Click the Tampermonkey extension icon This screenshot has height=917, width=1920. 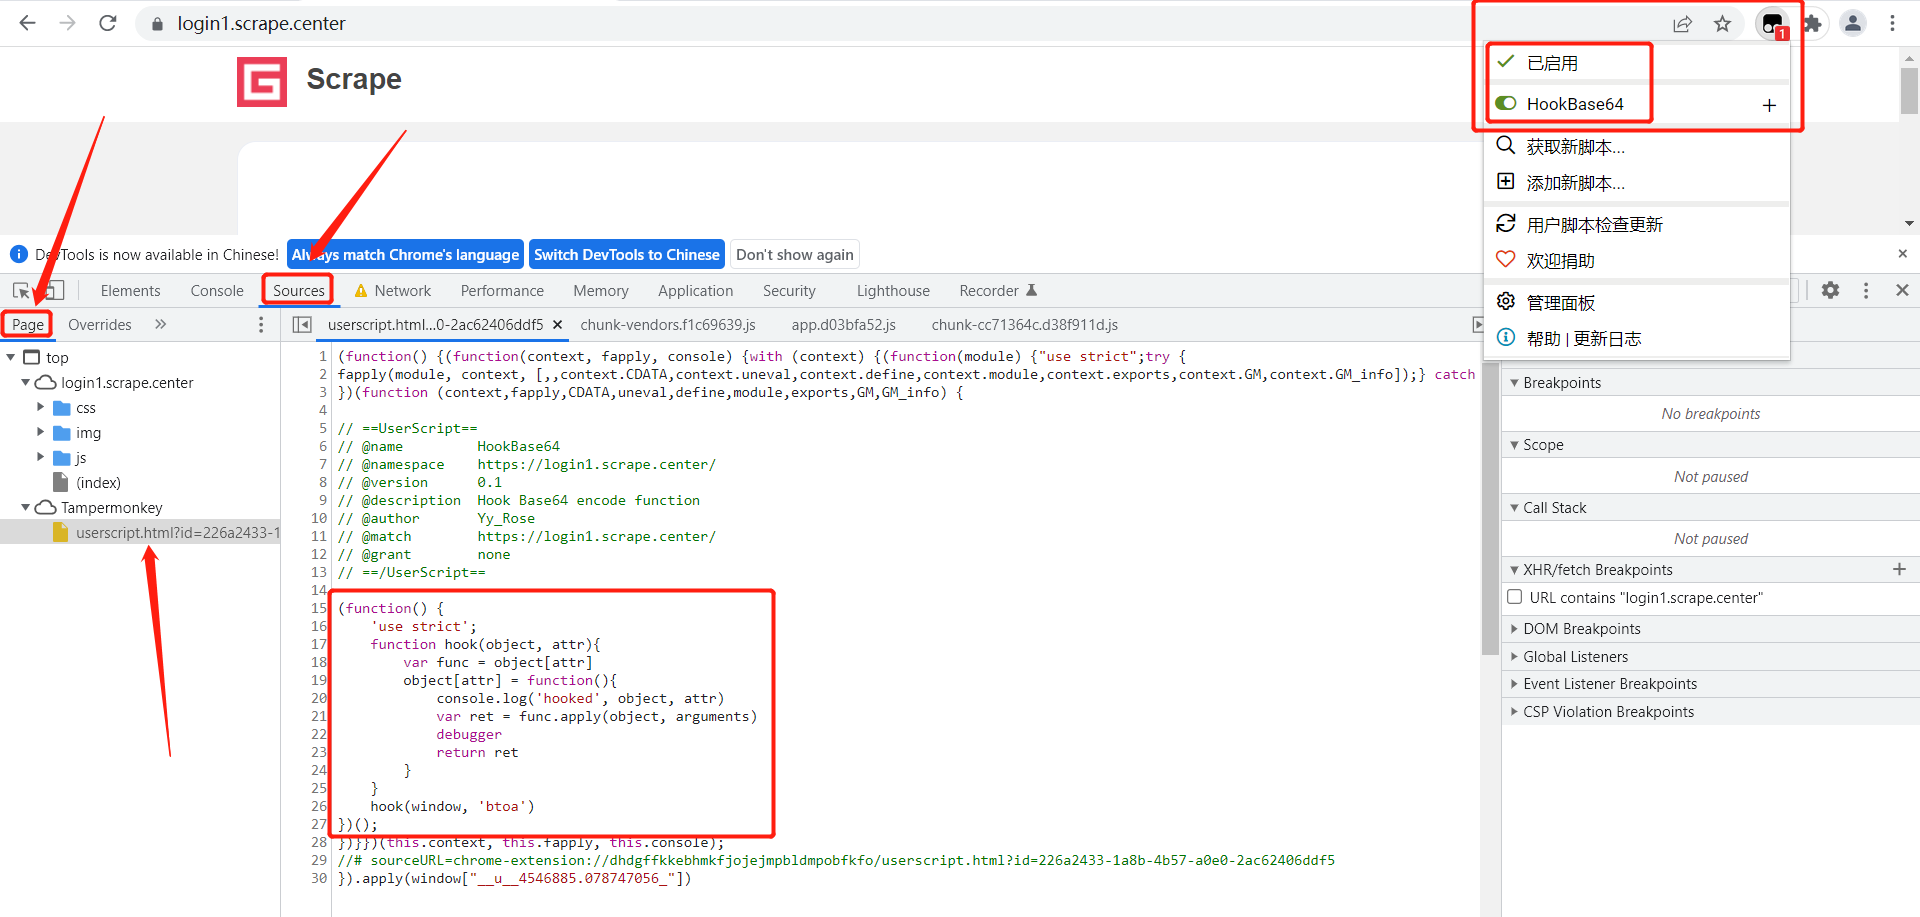[1771, 22]
